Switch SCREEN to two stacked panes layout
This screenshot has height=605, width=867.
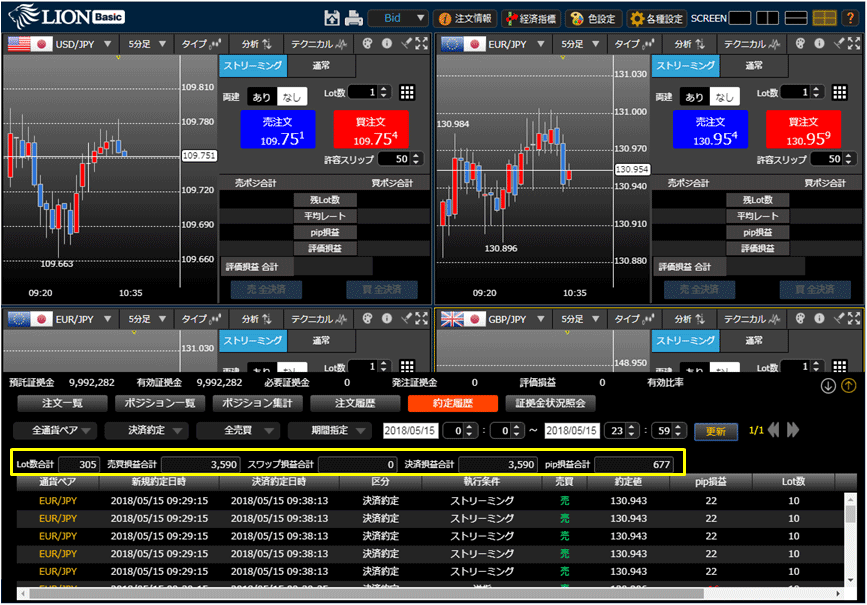(x=796, y=18)
